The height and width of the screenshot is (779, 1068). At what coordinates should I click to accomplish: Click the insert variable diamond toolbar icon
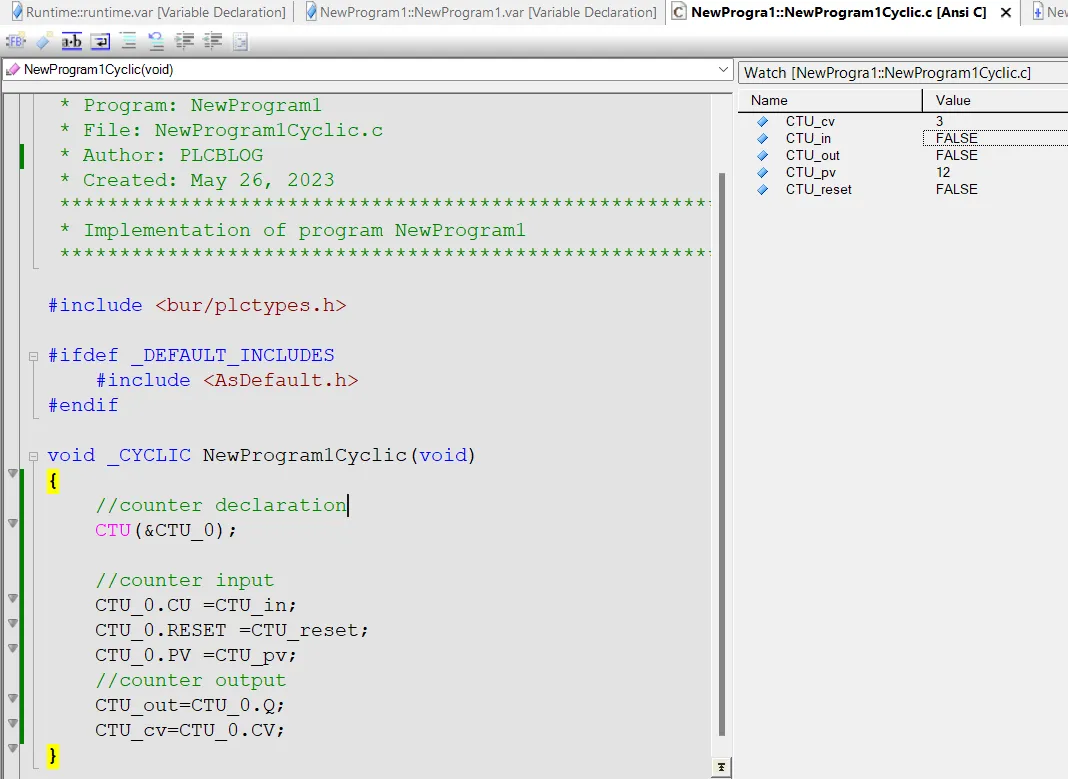(x=43, y=42)
